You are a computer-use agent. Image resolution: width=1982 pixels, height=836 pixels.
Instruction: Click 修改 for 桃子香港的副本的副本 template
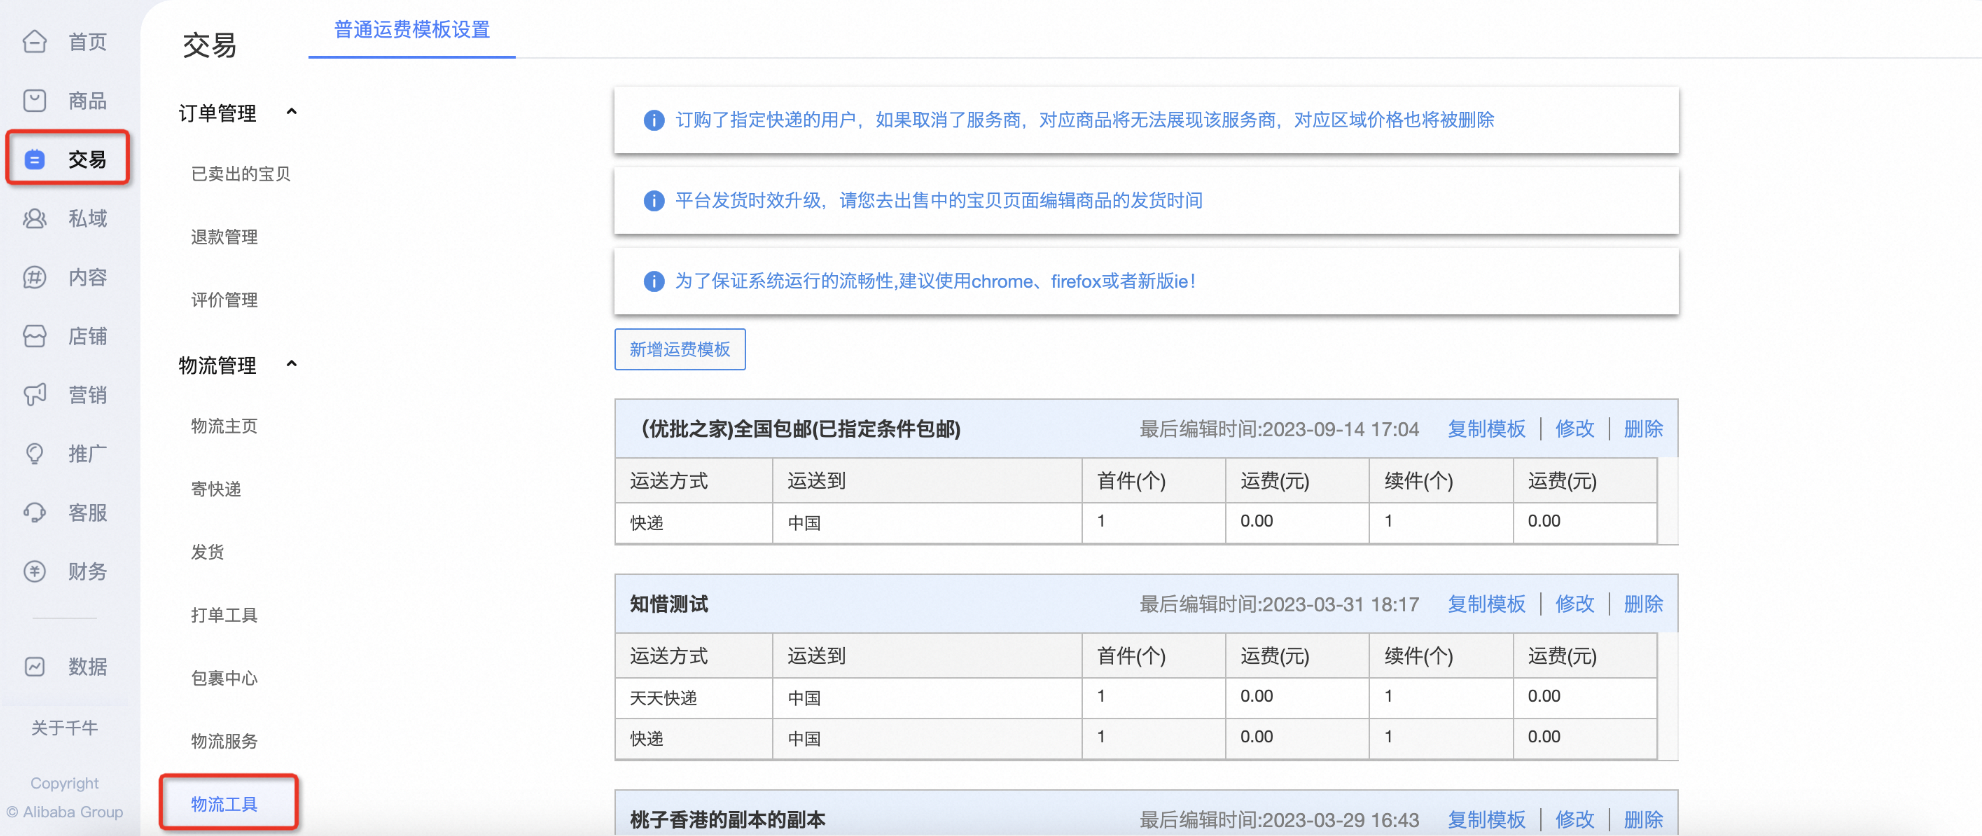coord(1575,820)
